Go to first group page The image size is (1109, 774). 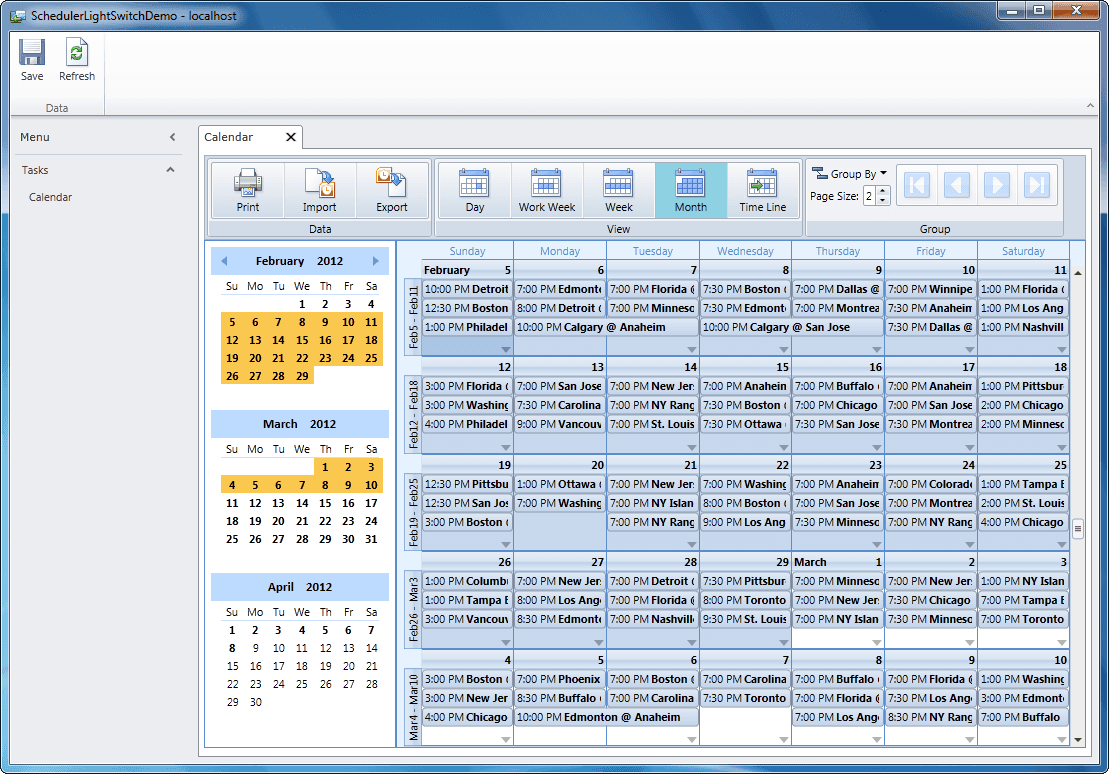tap(917, 185)
